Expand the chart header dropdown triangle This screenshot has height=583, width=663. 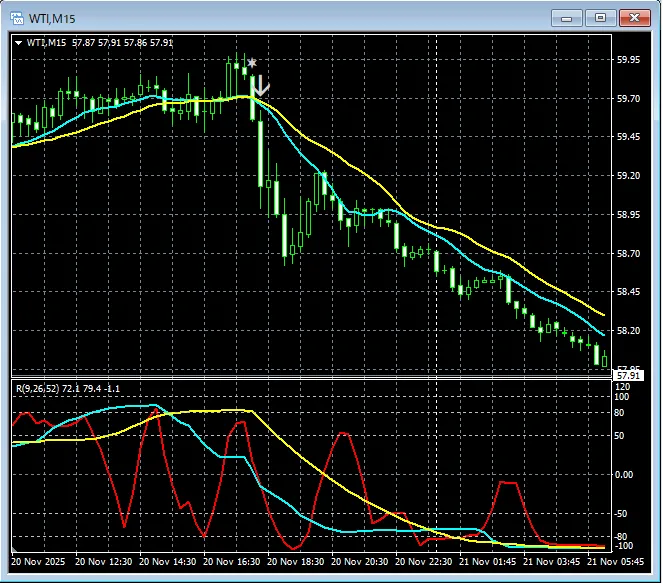coord(19,43)
